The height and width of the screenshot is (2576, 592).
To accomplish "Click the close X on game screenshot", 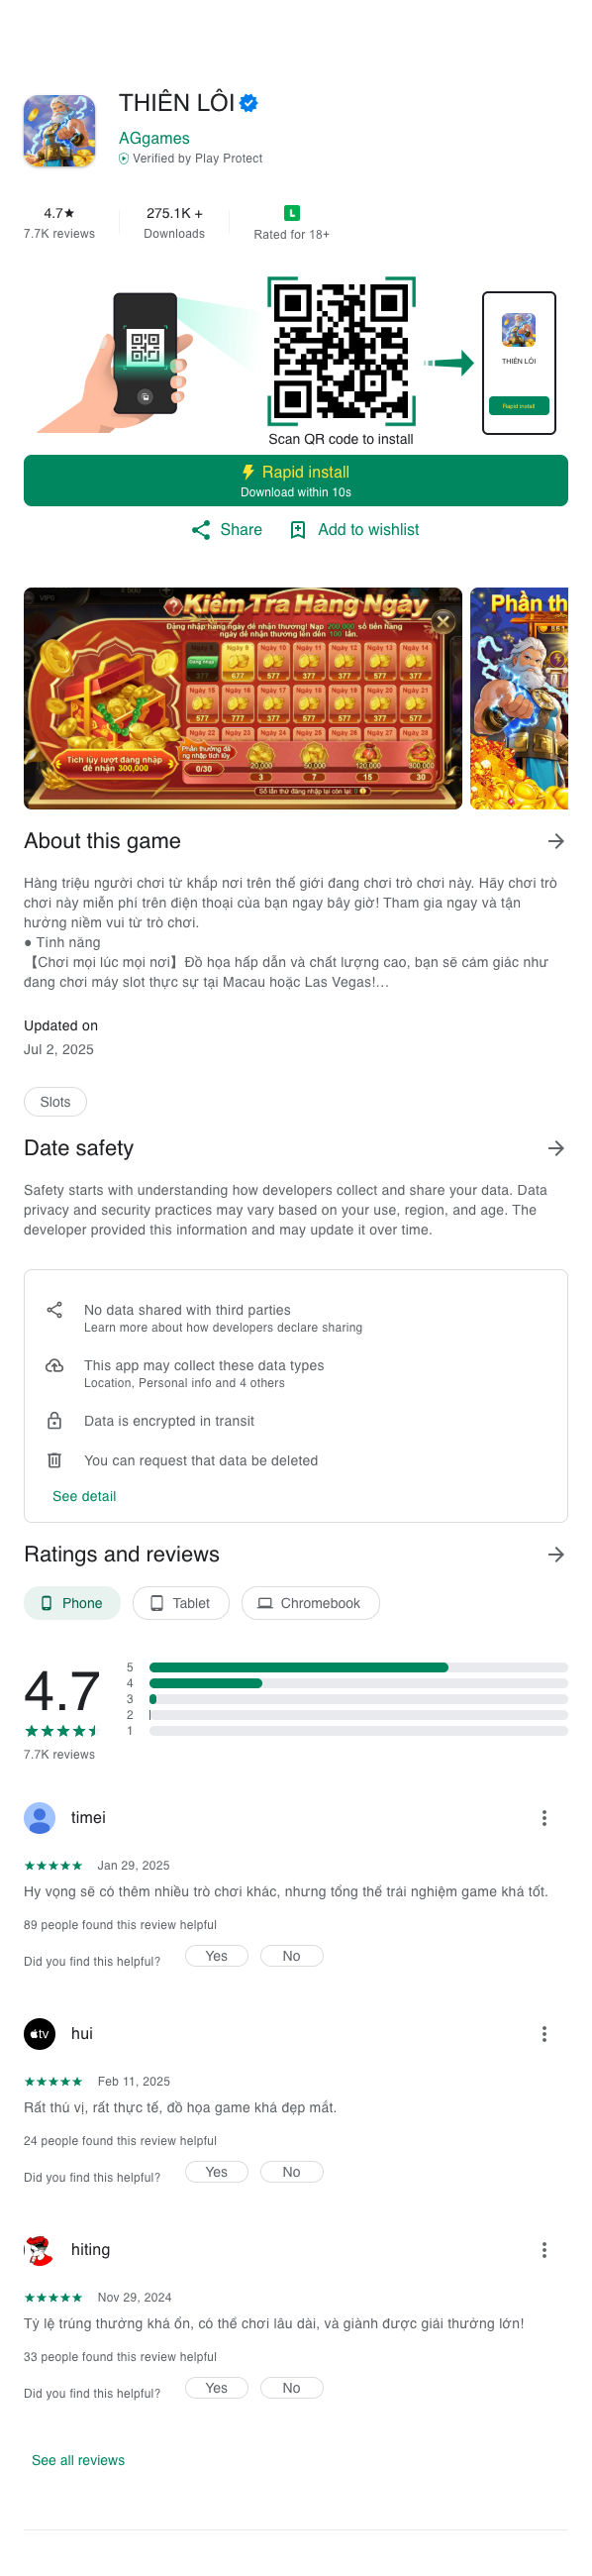I will (443, 622).
